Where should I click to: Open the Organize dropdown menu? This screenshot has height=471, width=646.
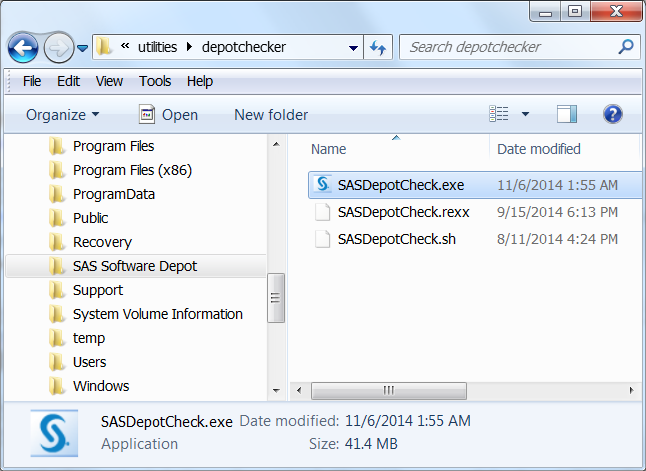pos(62,115)
